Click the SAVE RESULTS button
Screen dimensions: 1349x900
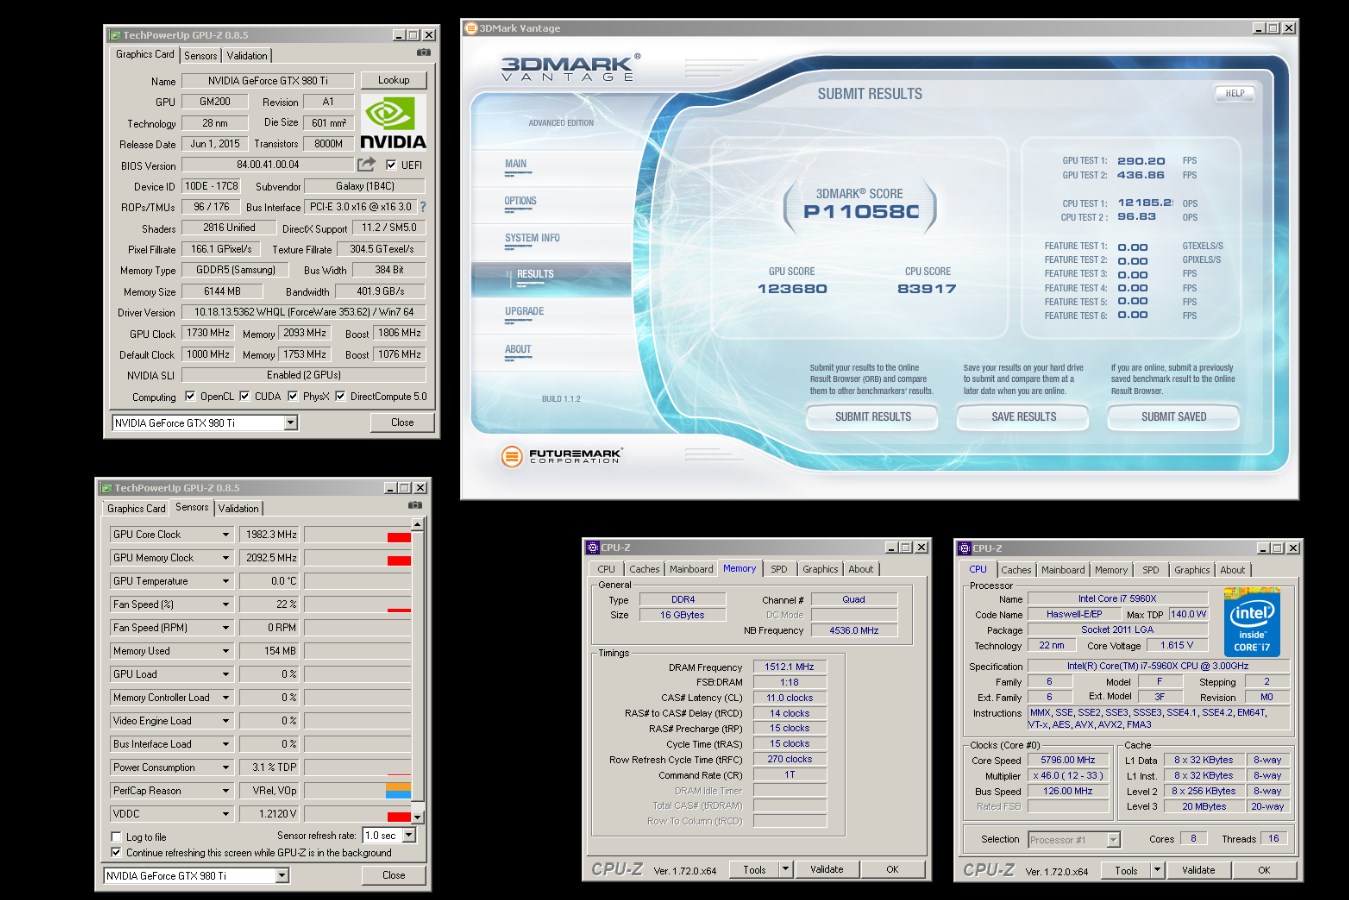(1023, 417)
